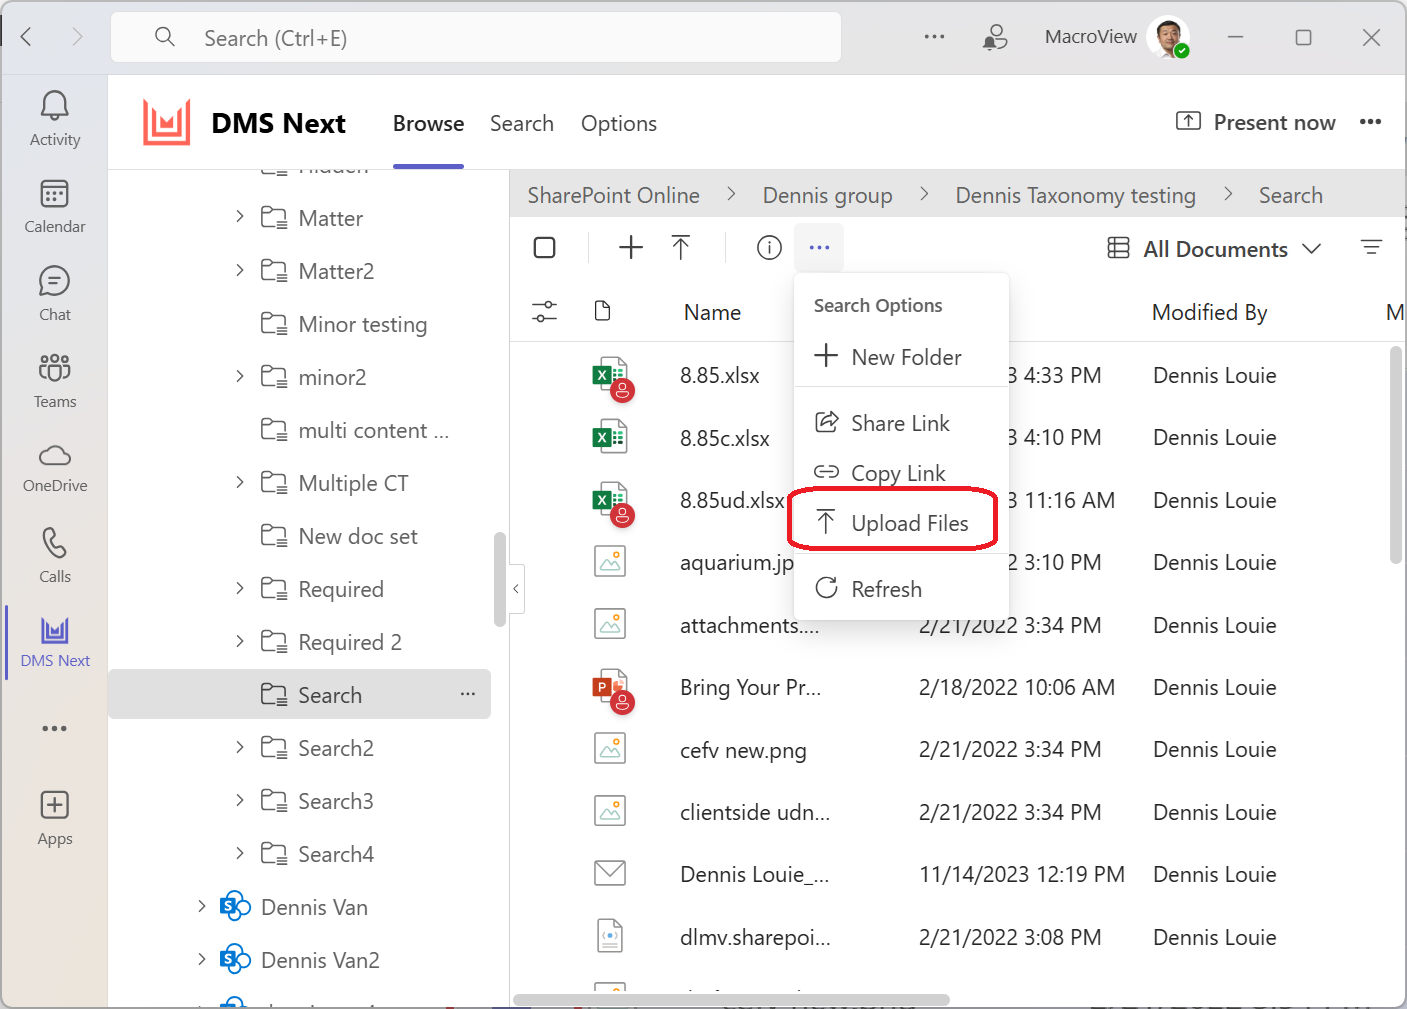This screenshot has height=1009, width=1407.
Task: Expand the Dennis Van site
Action: click(x=202, y=905)
